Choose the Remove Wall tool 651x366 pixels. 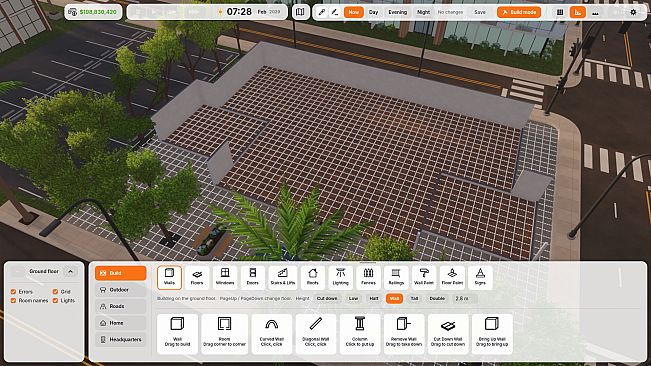click(x=404, y=334)
